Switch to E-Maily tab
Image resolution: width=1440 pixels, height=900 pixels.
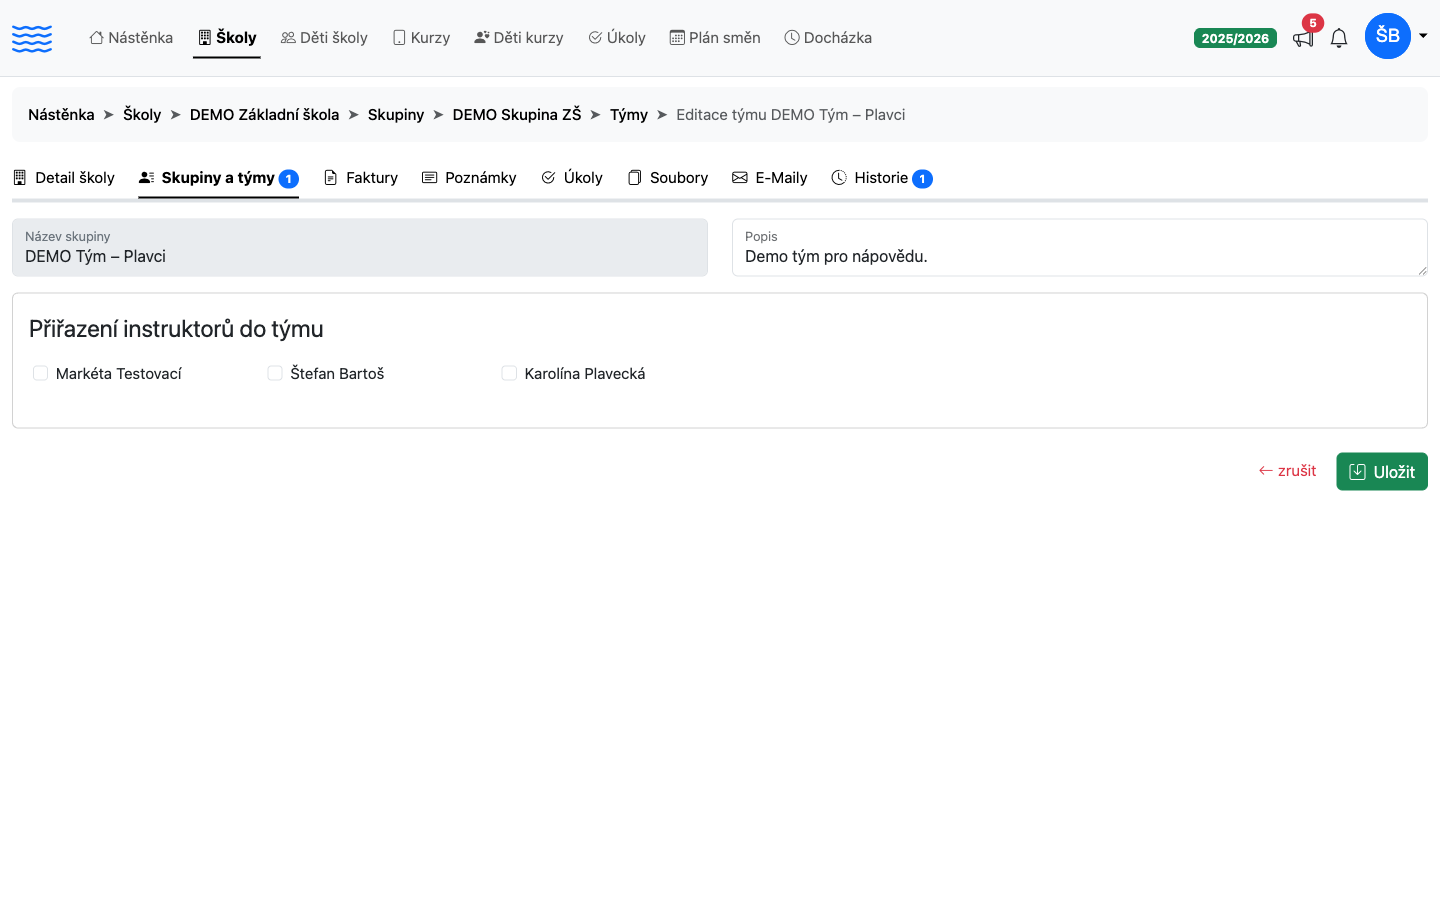pyautogui.click(x=770, y=178)
